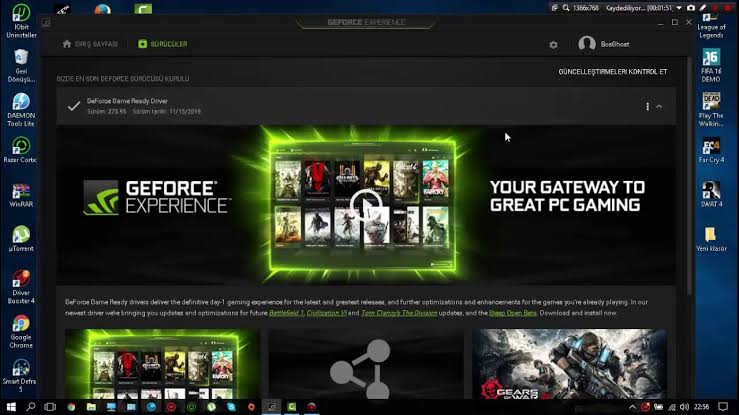Open the Civilization VI link
This screenshot has width=739, height=415.
[x=326, y=313]
